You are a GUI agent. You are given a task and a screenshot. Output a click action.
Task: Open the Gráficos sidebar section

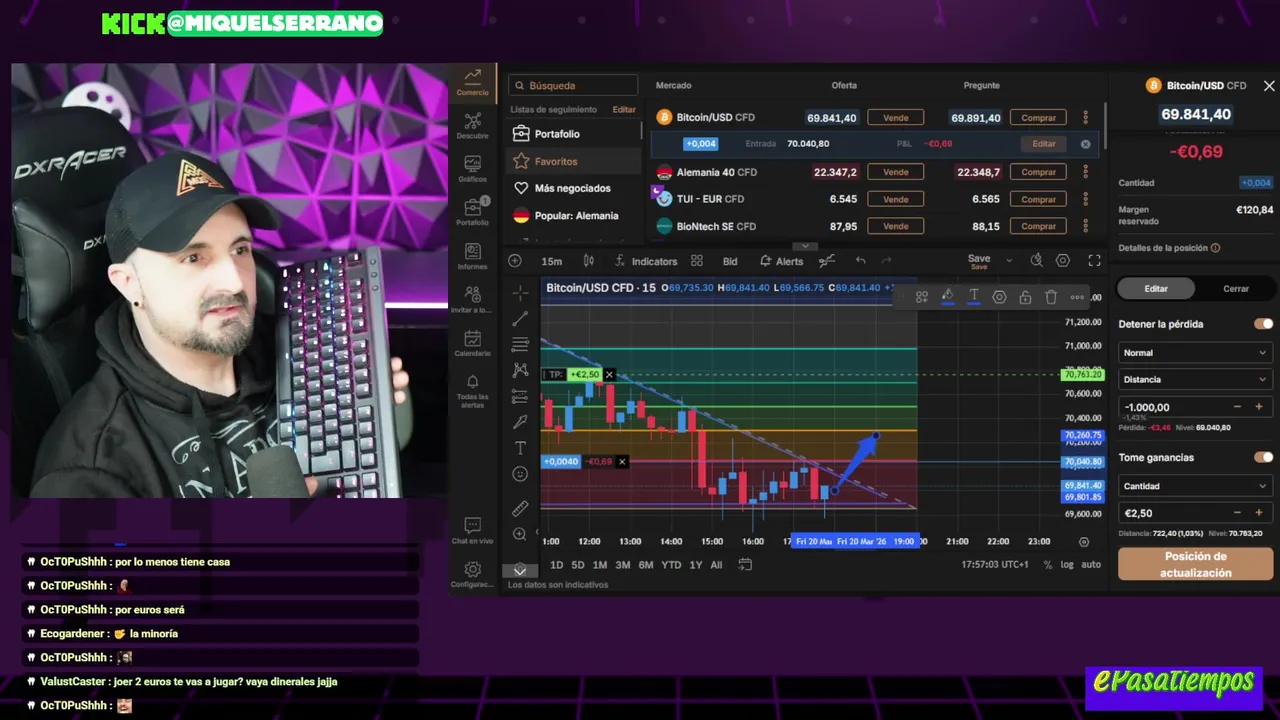[473, 169]
